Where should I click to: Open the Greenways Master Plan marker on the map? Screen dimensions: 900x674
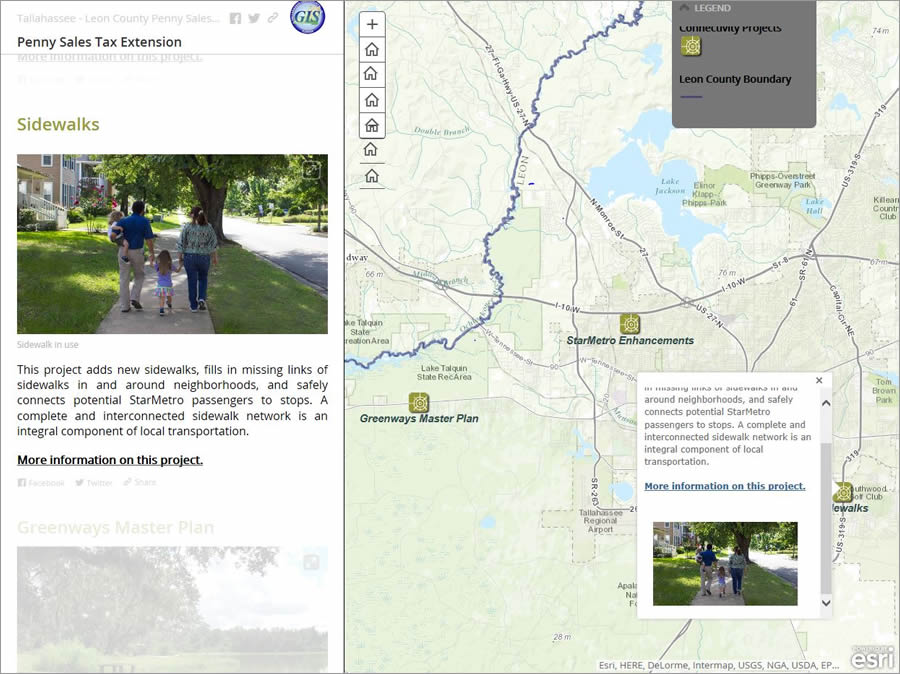[x=418, y=404]
